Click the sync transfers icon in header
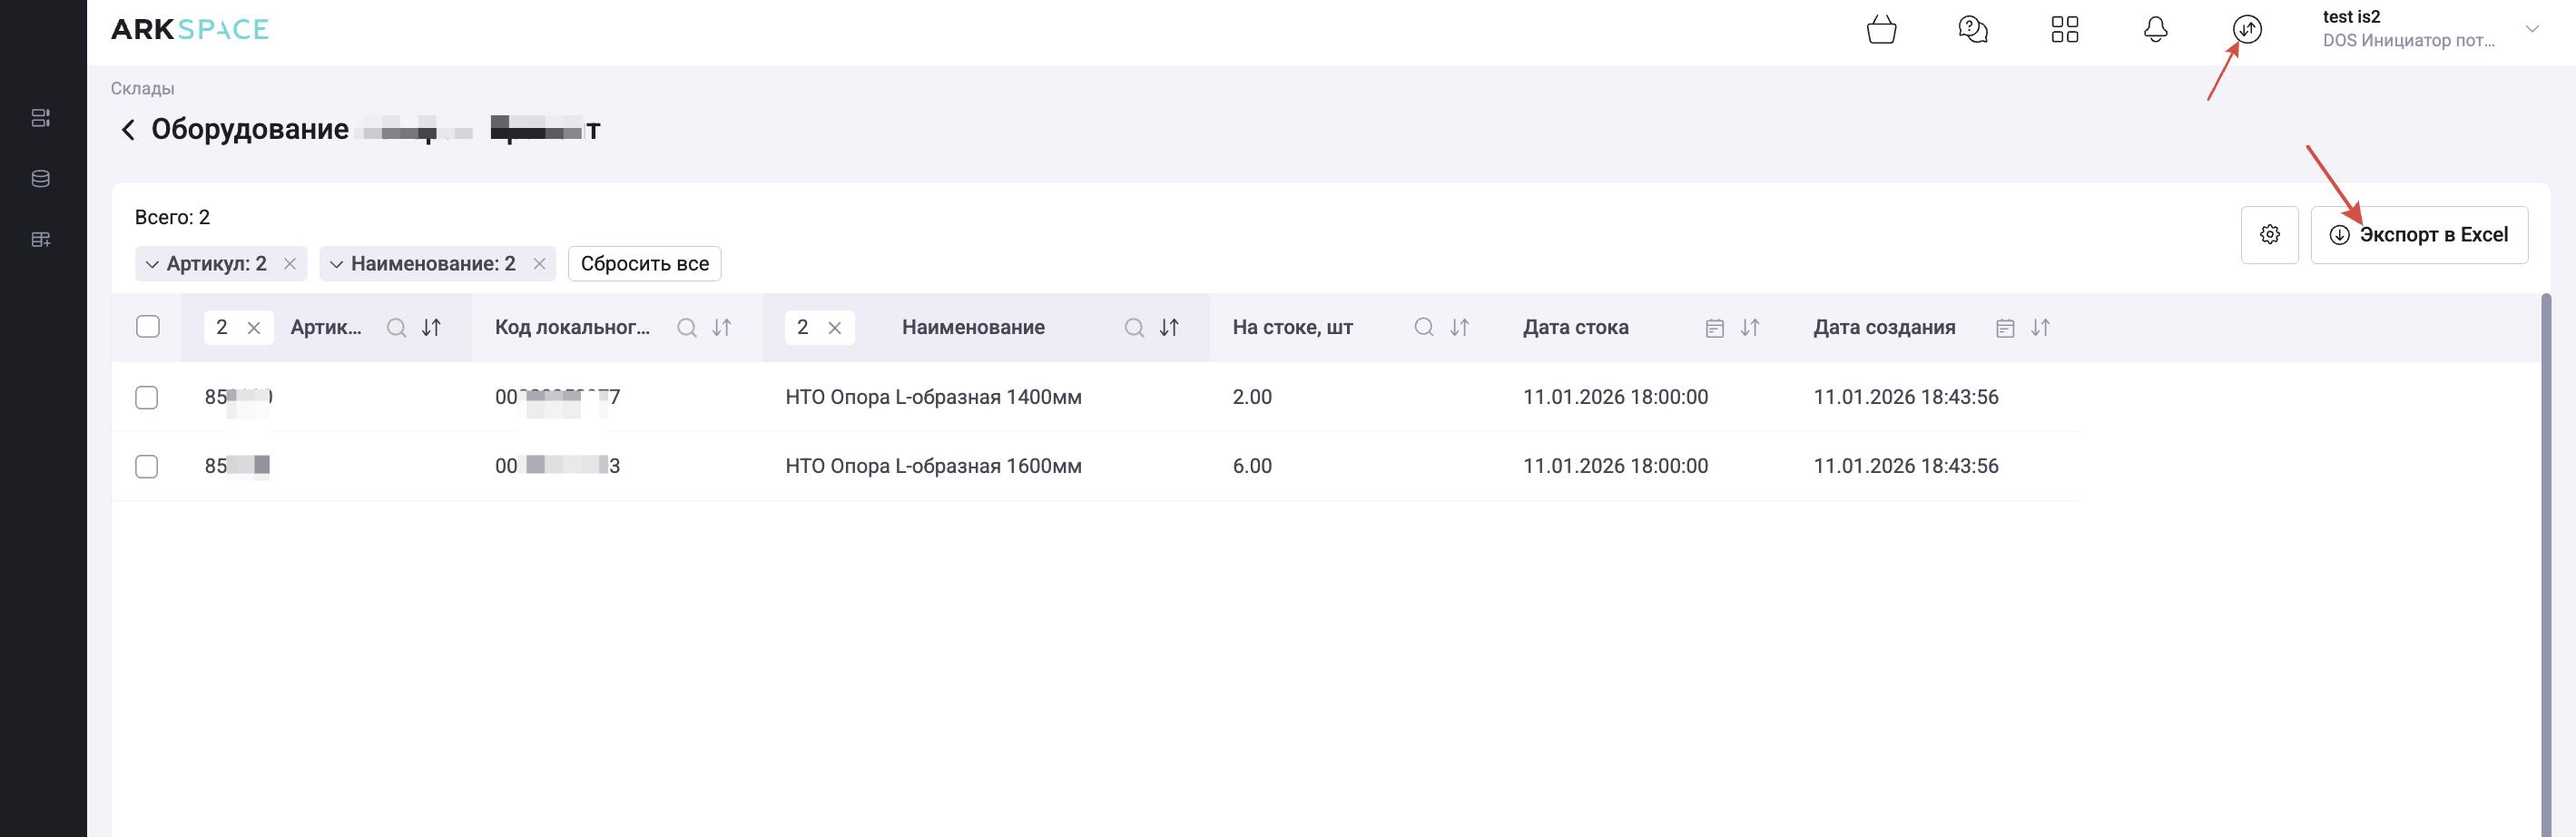The width and height of the screenshot is (2576, 837). point(2247,30)
